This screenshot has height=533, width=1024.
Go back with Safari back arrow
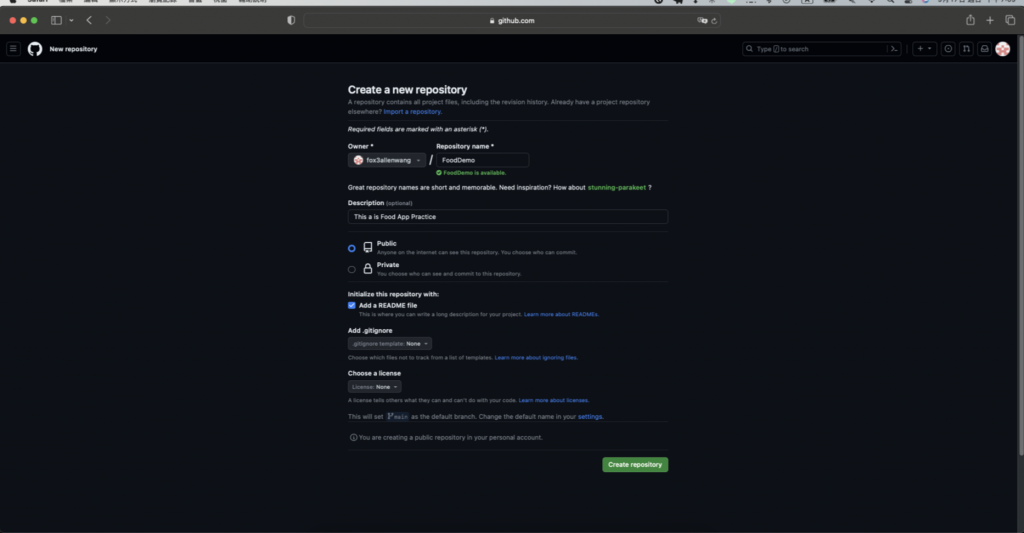pyautogui.click(x=89, y=20)
